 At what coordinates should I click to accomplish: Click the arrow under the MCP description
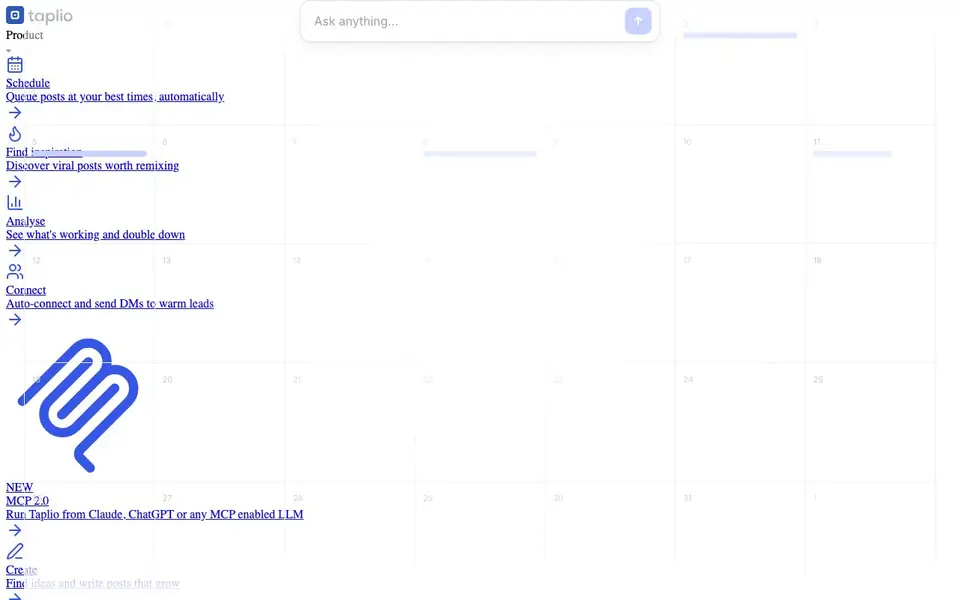(15, 530)
